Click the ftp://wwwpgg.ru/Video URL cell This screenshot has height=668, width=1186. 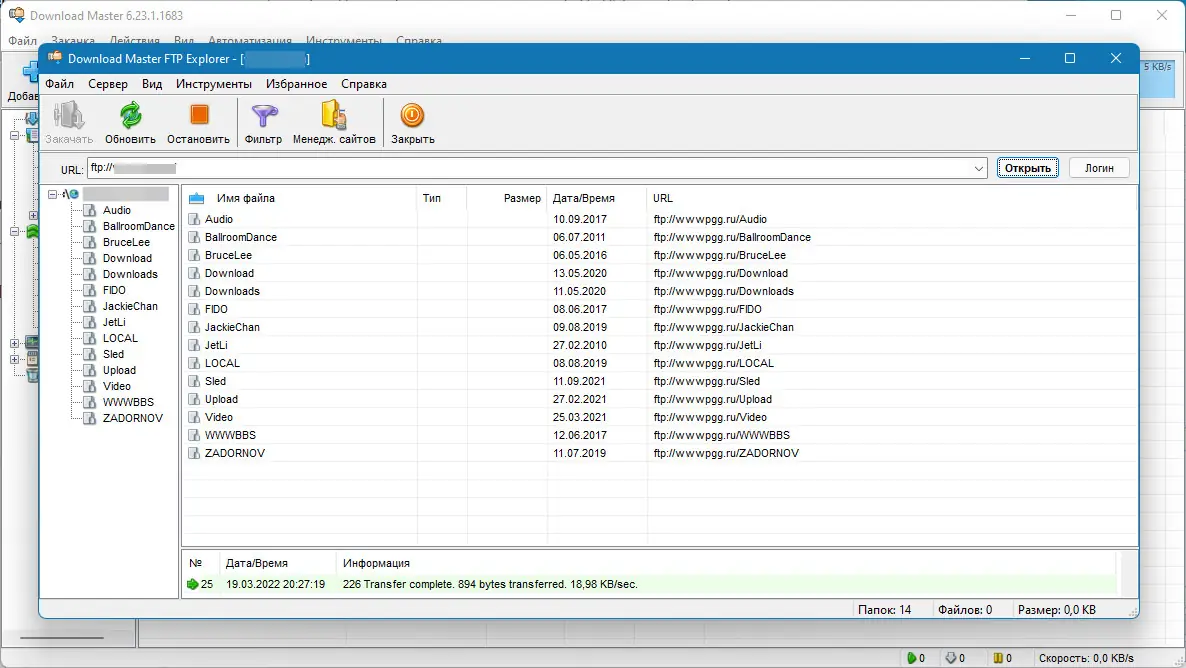[710, 418]
